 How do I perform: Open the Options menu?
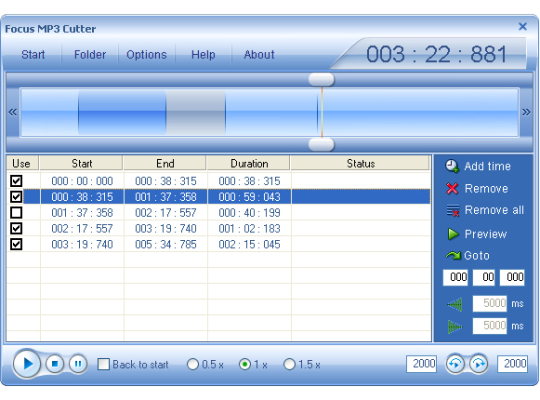point(146,54)
